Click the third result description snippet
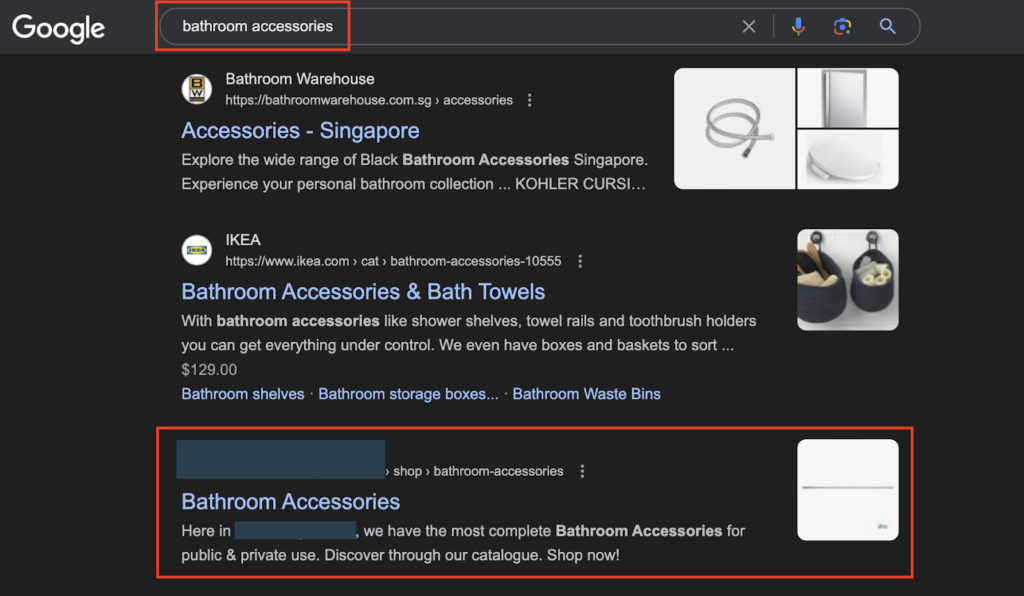This screenshot has height=596, width=1024. tap(463, 543)
